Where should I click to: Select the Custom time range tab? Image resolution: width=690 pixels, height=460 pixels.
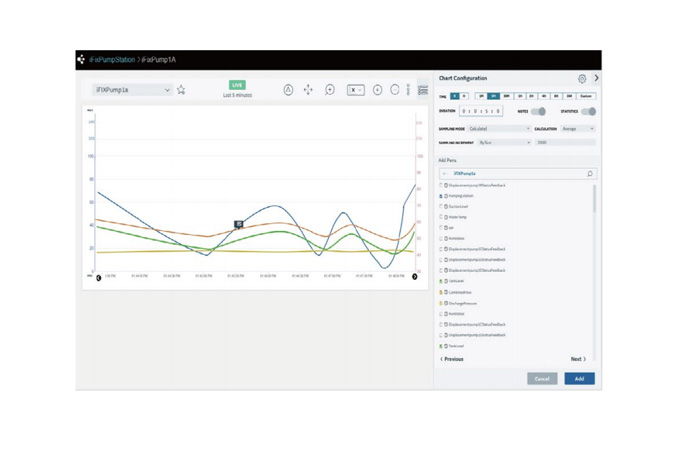point(586,97)
